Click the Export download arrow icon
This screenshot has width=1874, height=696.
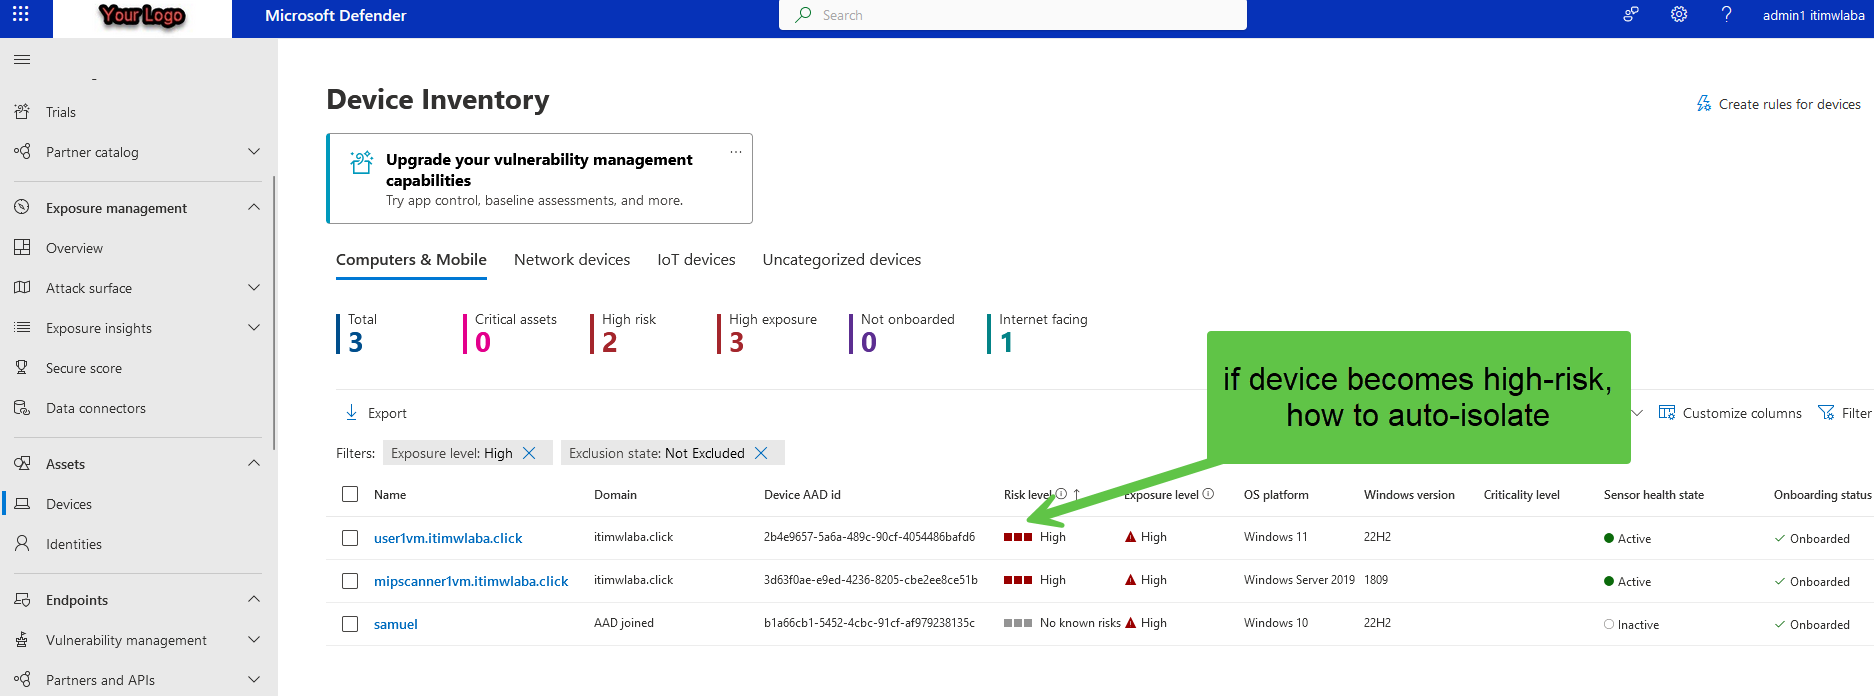click(352, 413)
